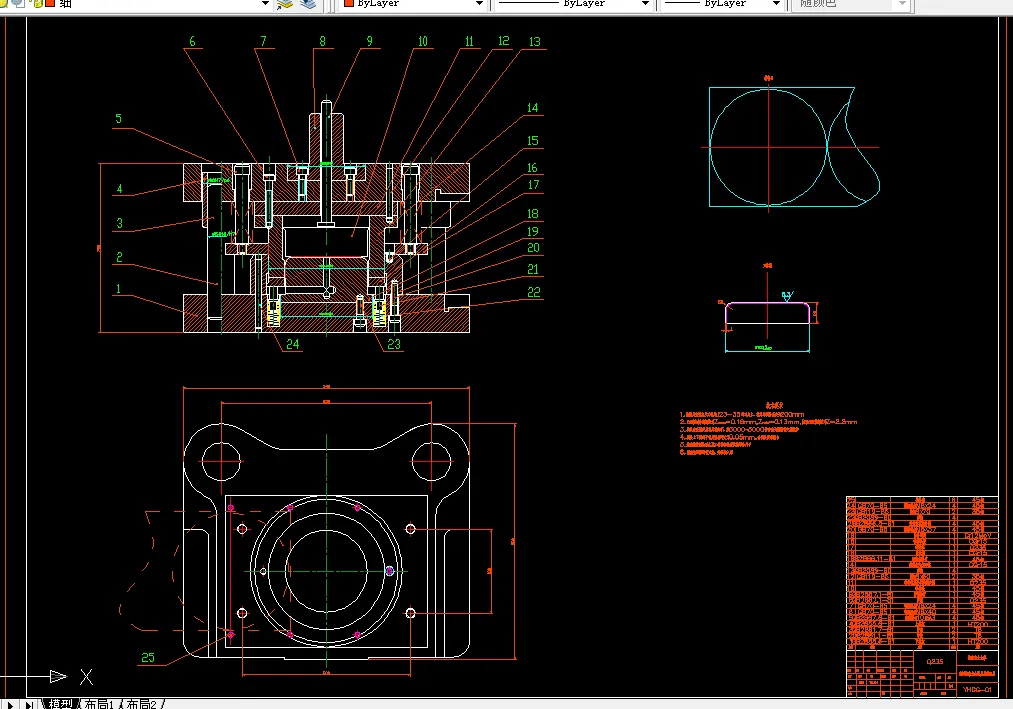Open the 布局2 layout tab
Image resolution: width=1013 pixels, height=709 pixels.
pyautogui.click(x=142, y=704)
